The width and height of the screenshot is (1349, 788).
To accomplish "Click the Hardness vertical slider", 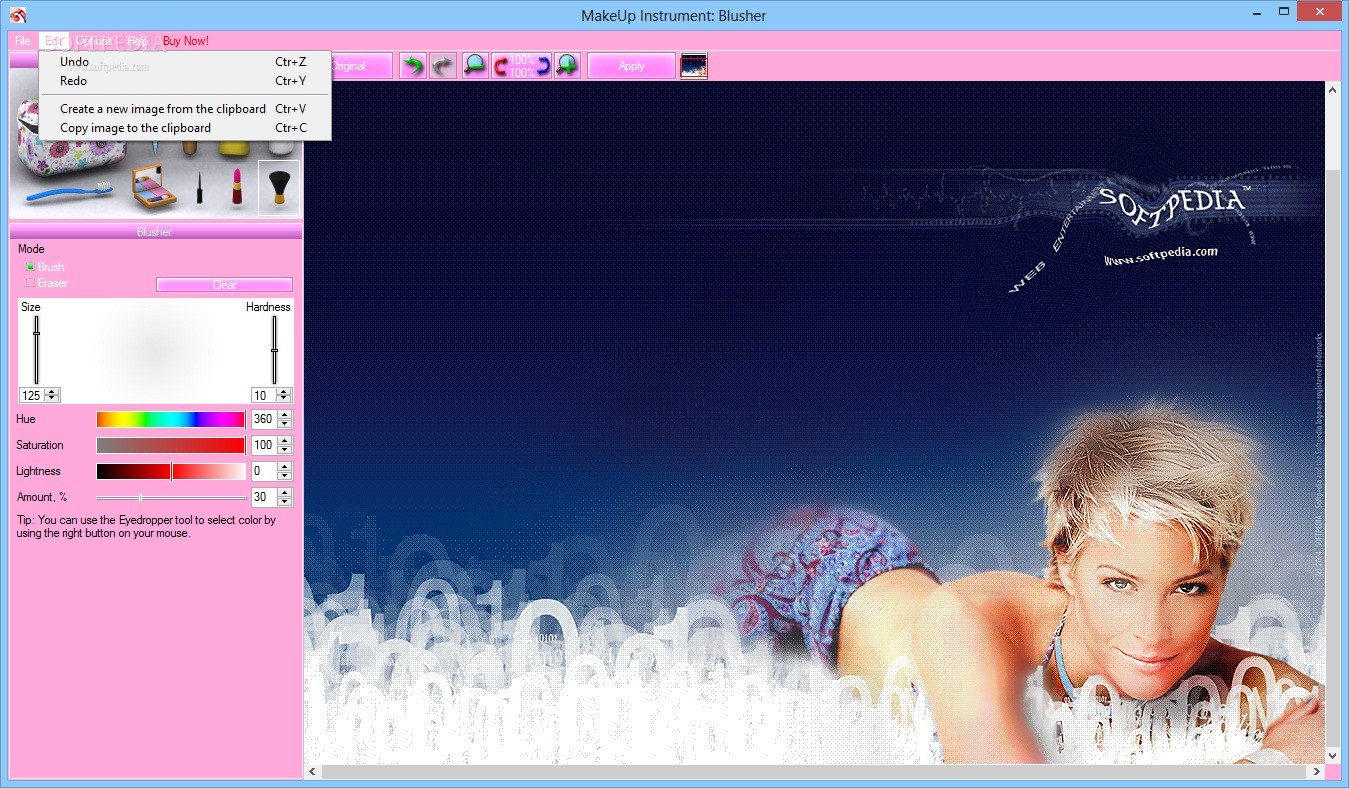I will pyautogui.click(x=274, y=350).
